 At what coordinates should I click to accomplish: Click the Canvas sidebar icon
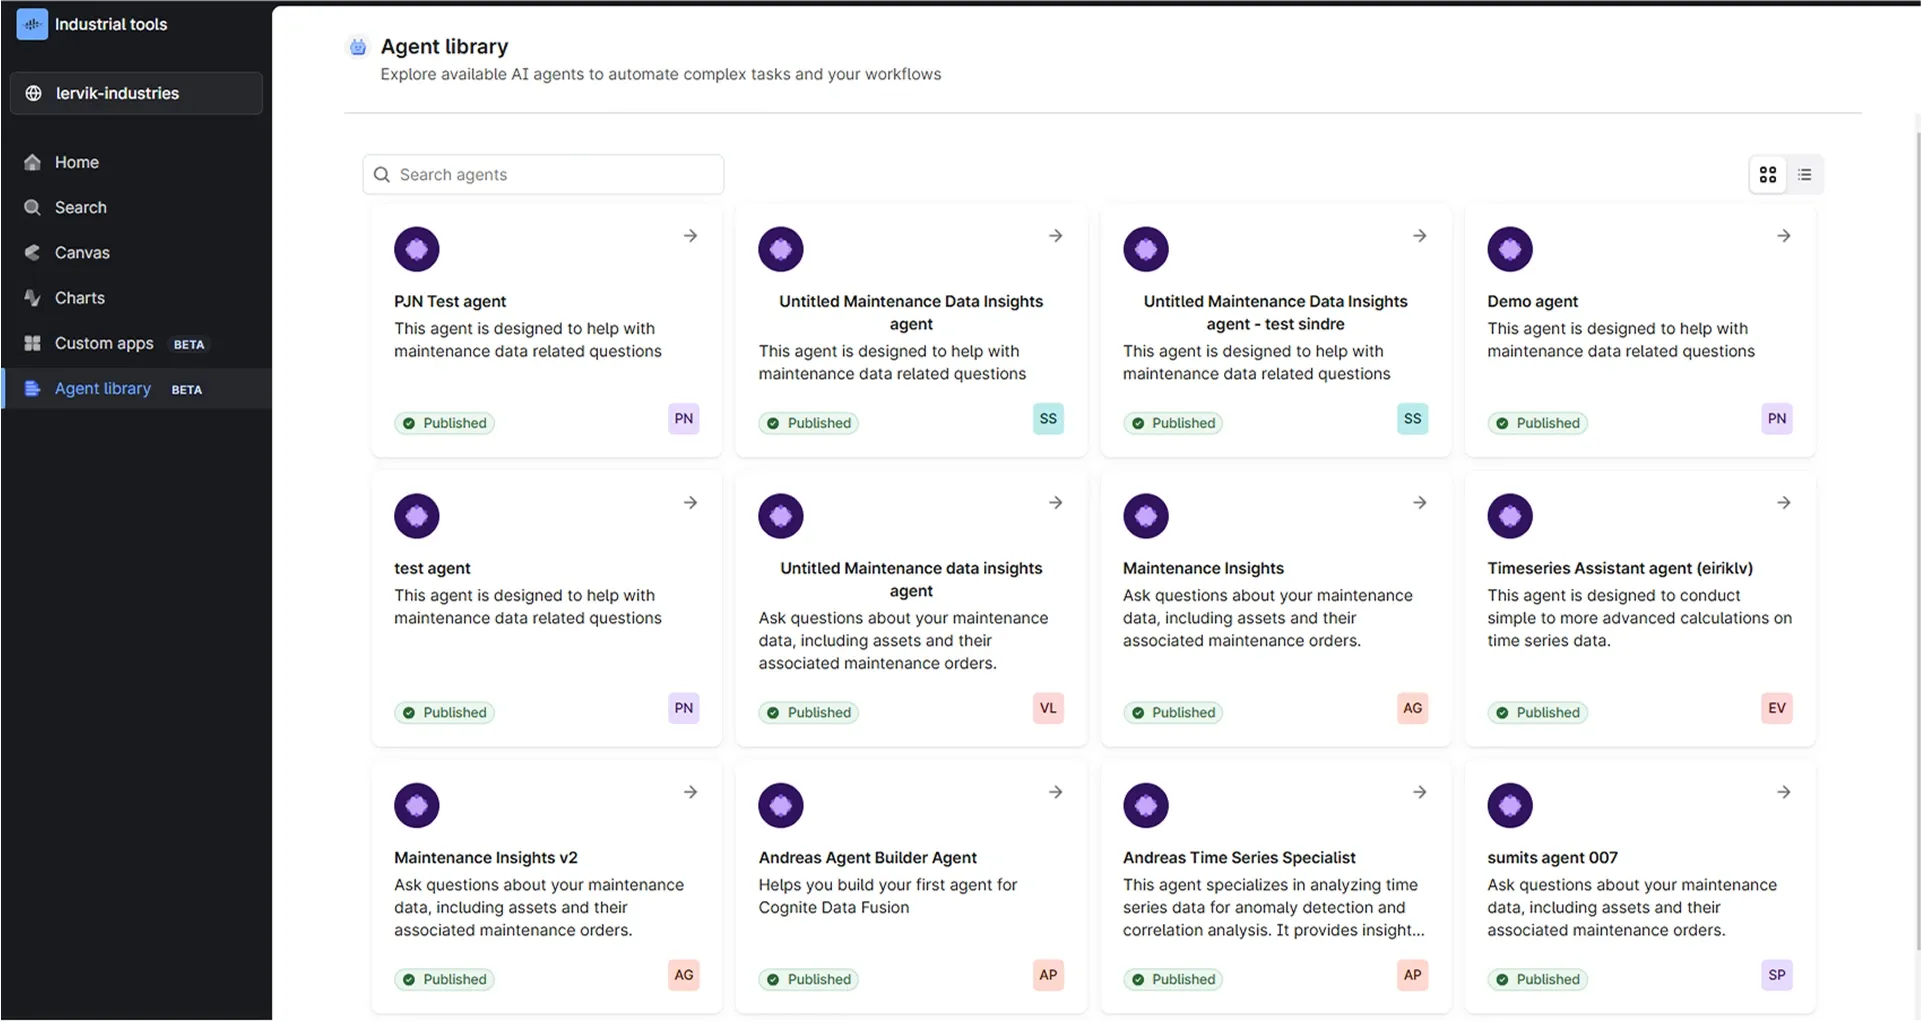pos(32,253)
